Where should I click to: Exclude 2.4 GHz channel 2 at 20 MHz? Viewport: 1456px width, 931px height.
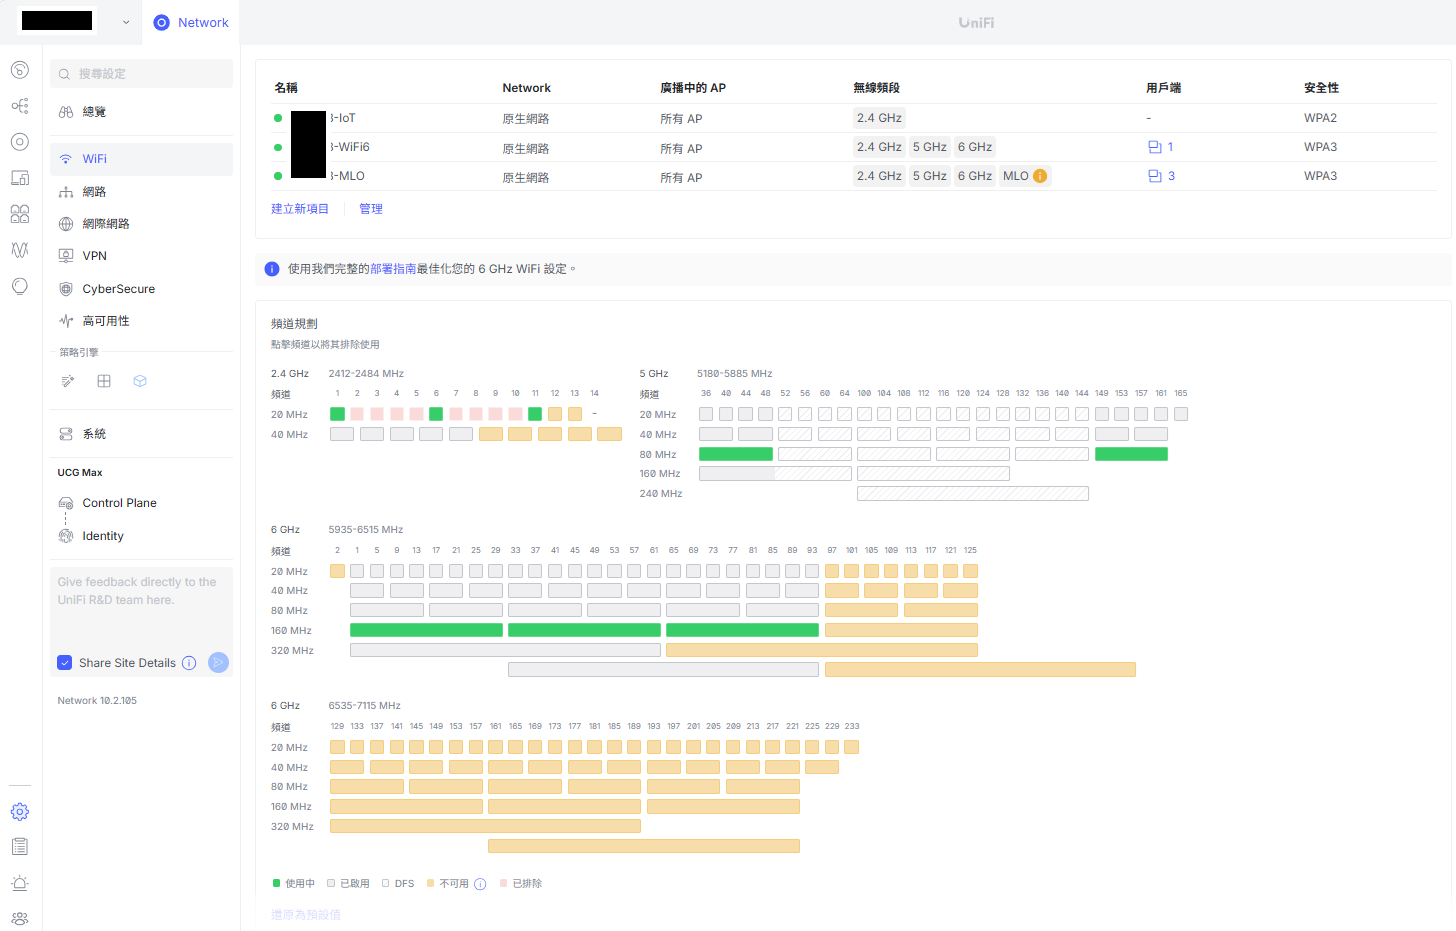click(x=357, y=414)
